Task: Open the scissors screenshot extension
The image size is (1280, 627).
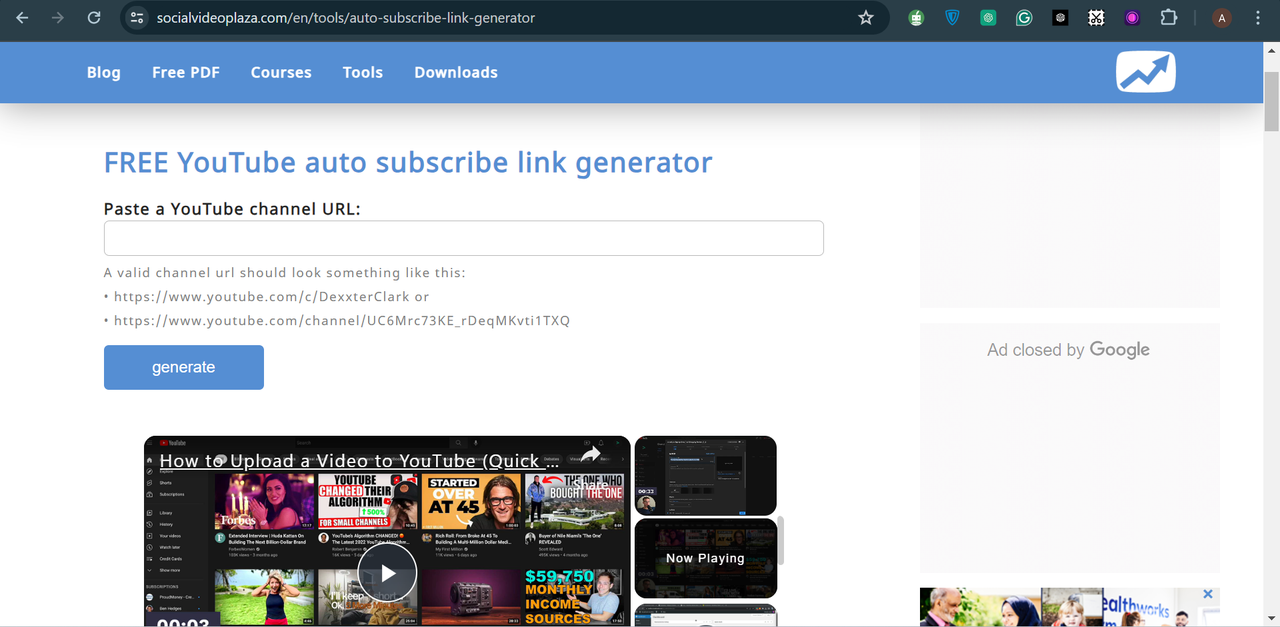Action: coord(1096,18)
